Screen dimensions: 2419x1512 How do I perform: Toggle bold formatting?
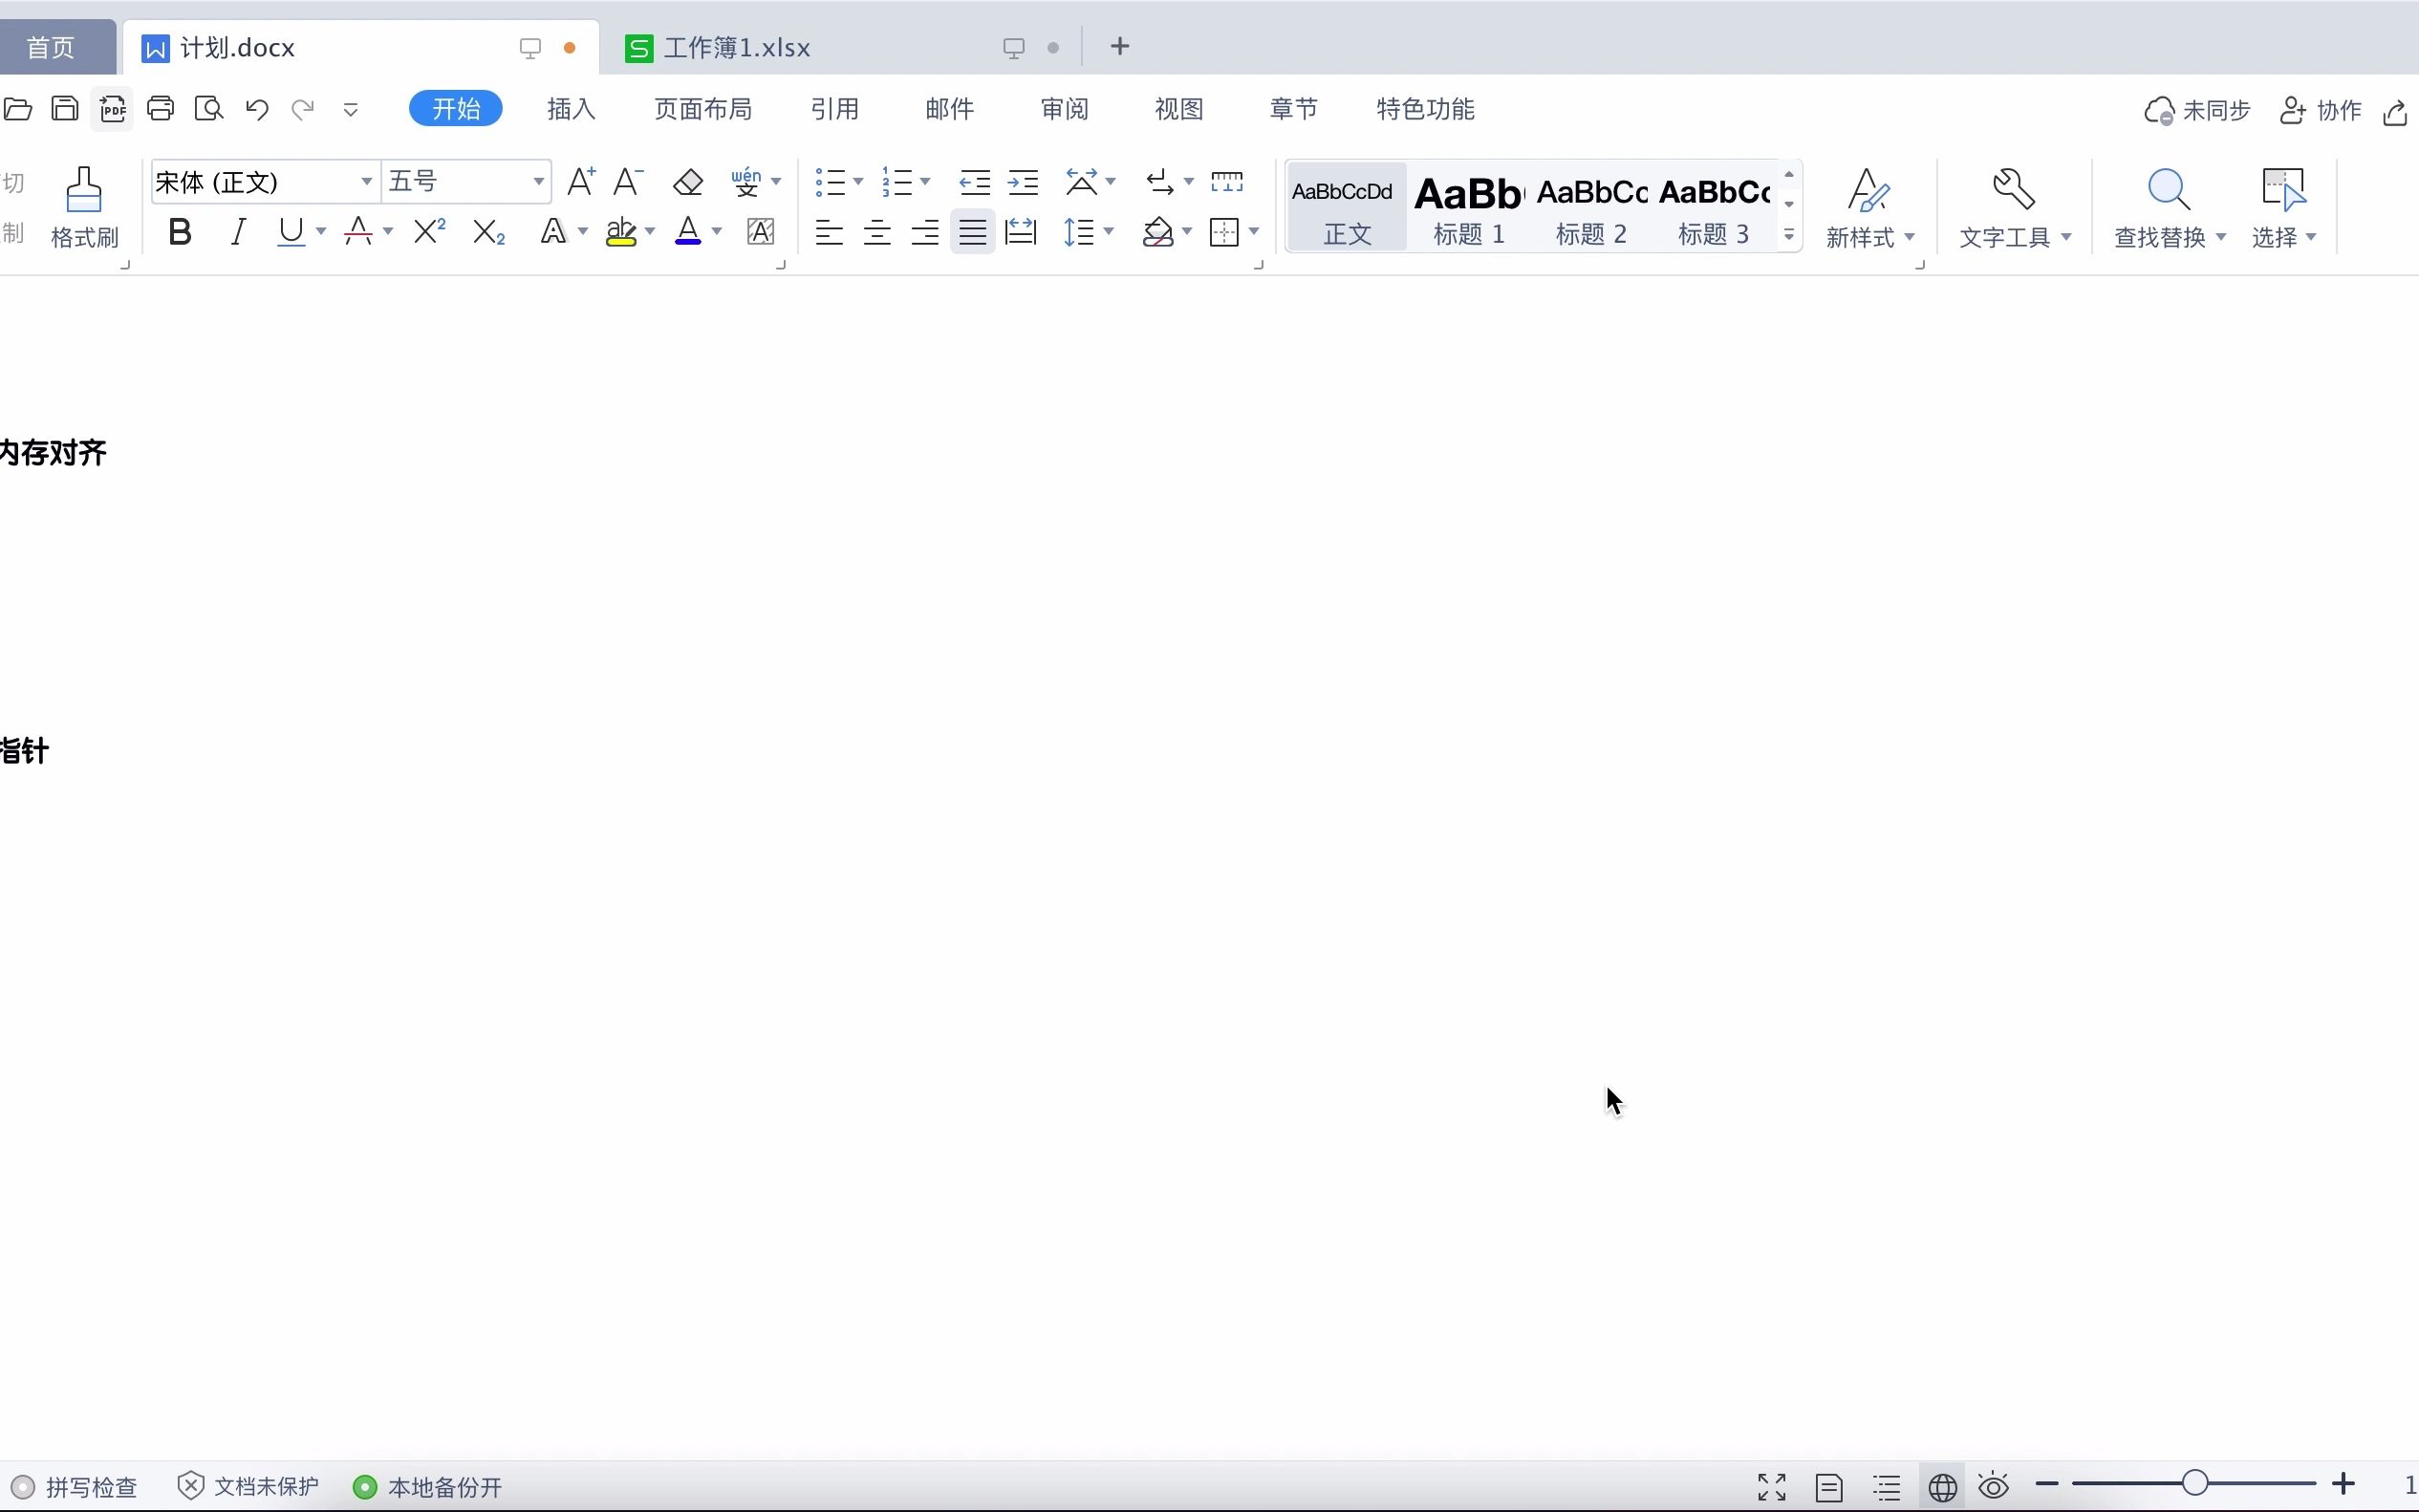[x=180, y=232]
